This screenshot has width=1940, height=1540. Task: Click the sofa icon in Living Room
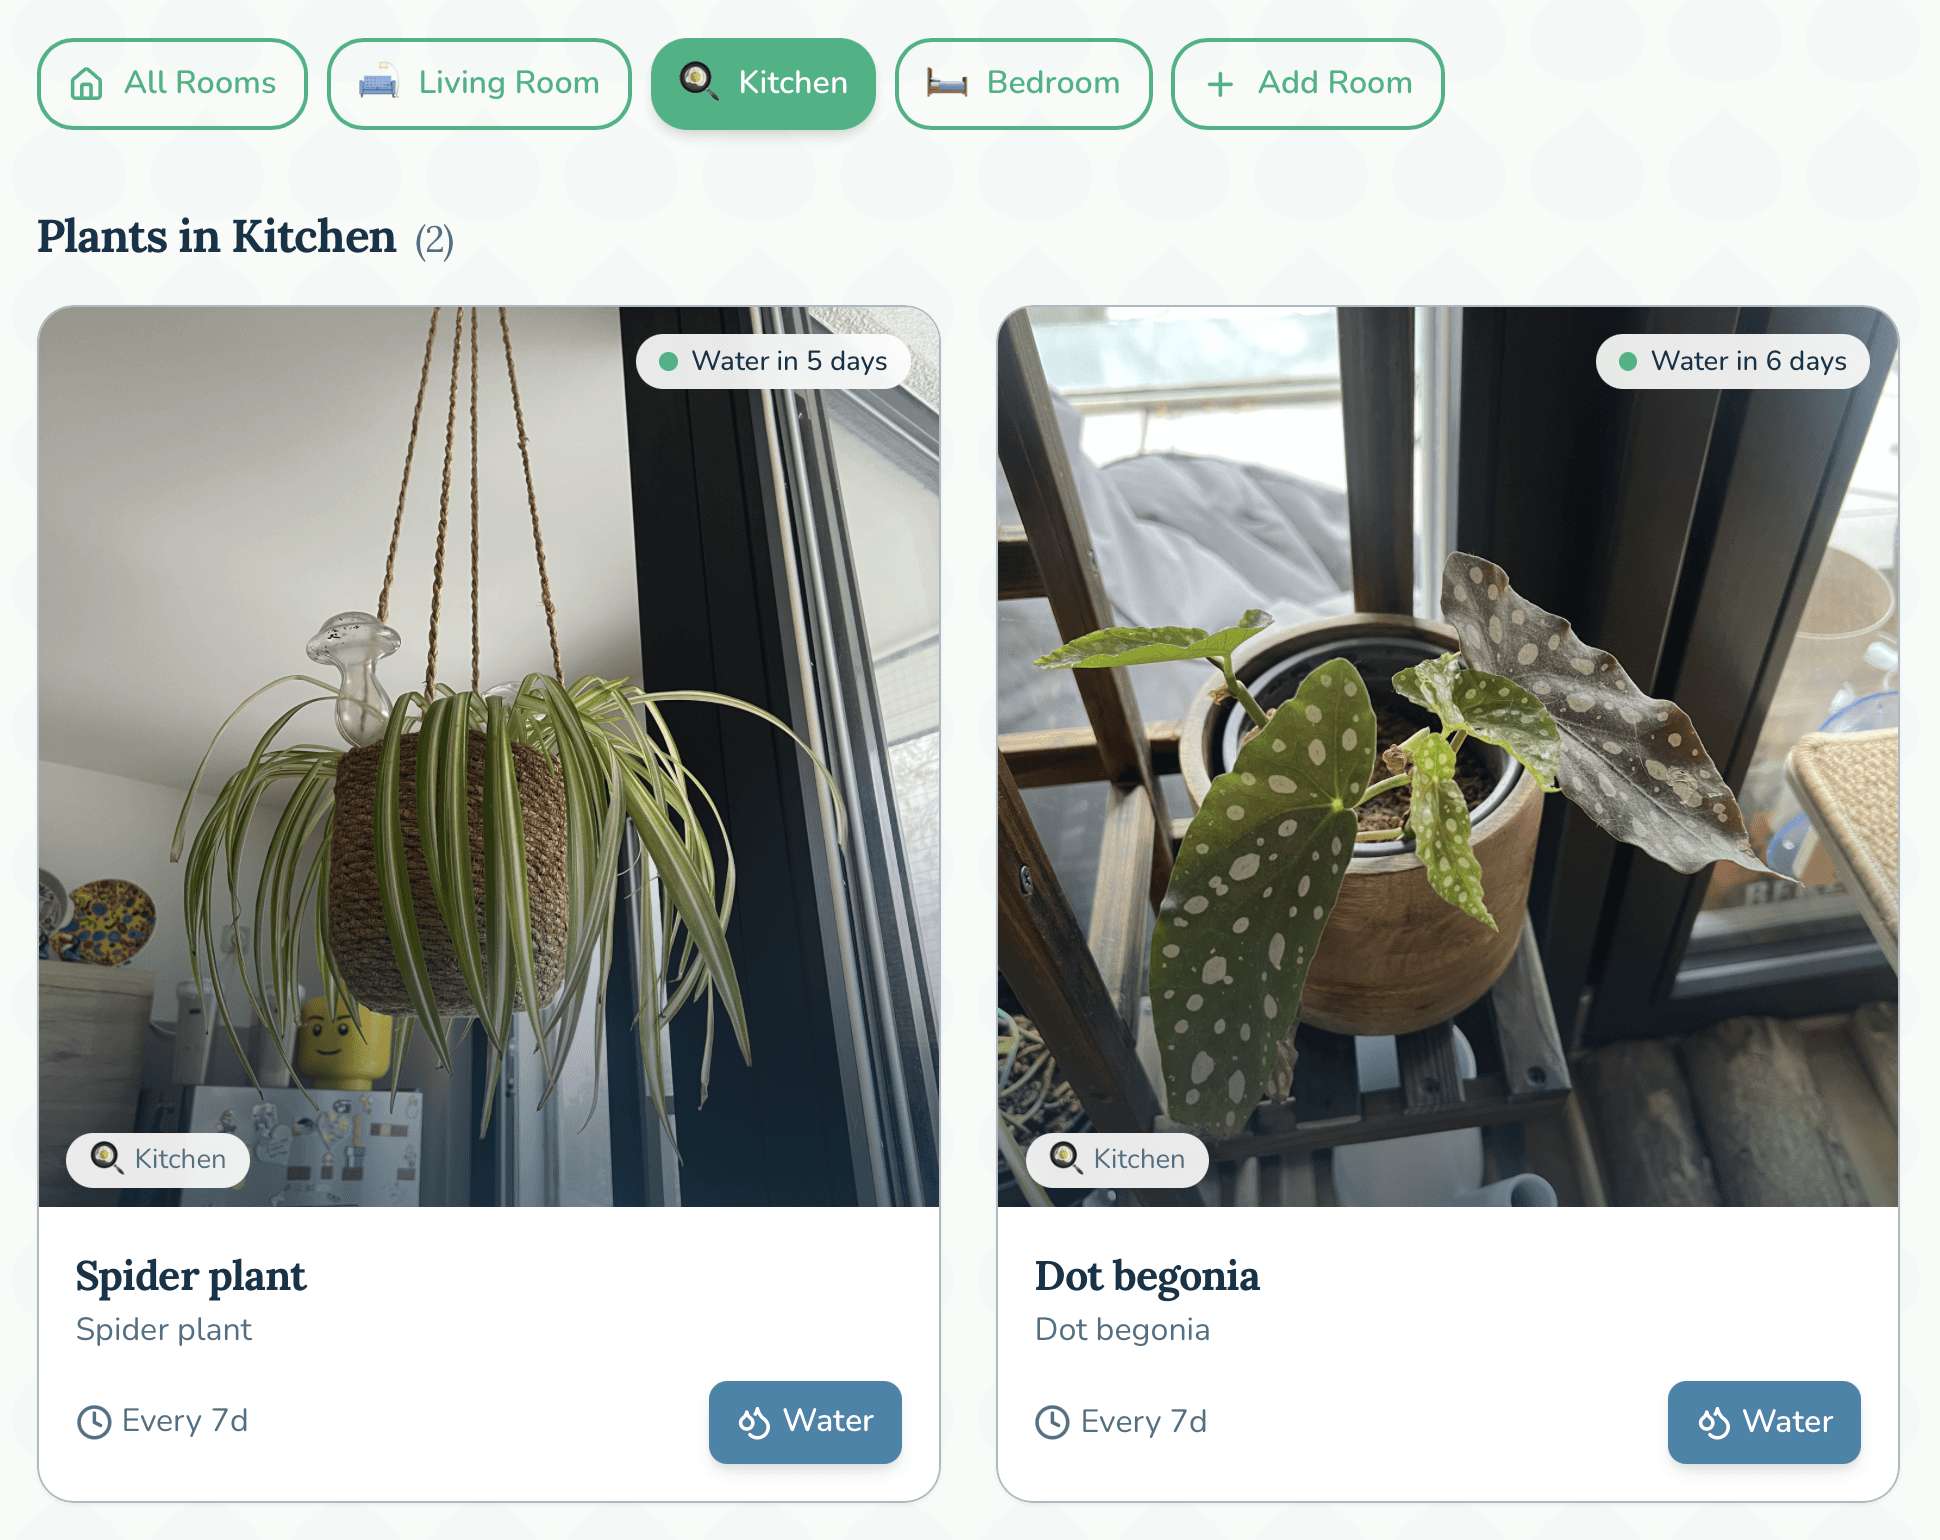[x=379, y=83]
